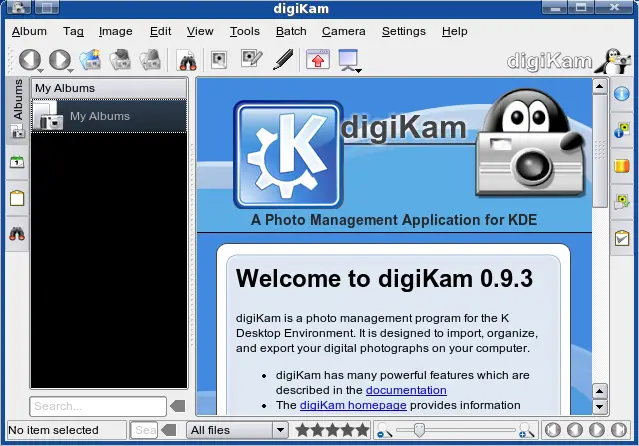Set rating filter to the third star

coord(332,430)
